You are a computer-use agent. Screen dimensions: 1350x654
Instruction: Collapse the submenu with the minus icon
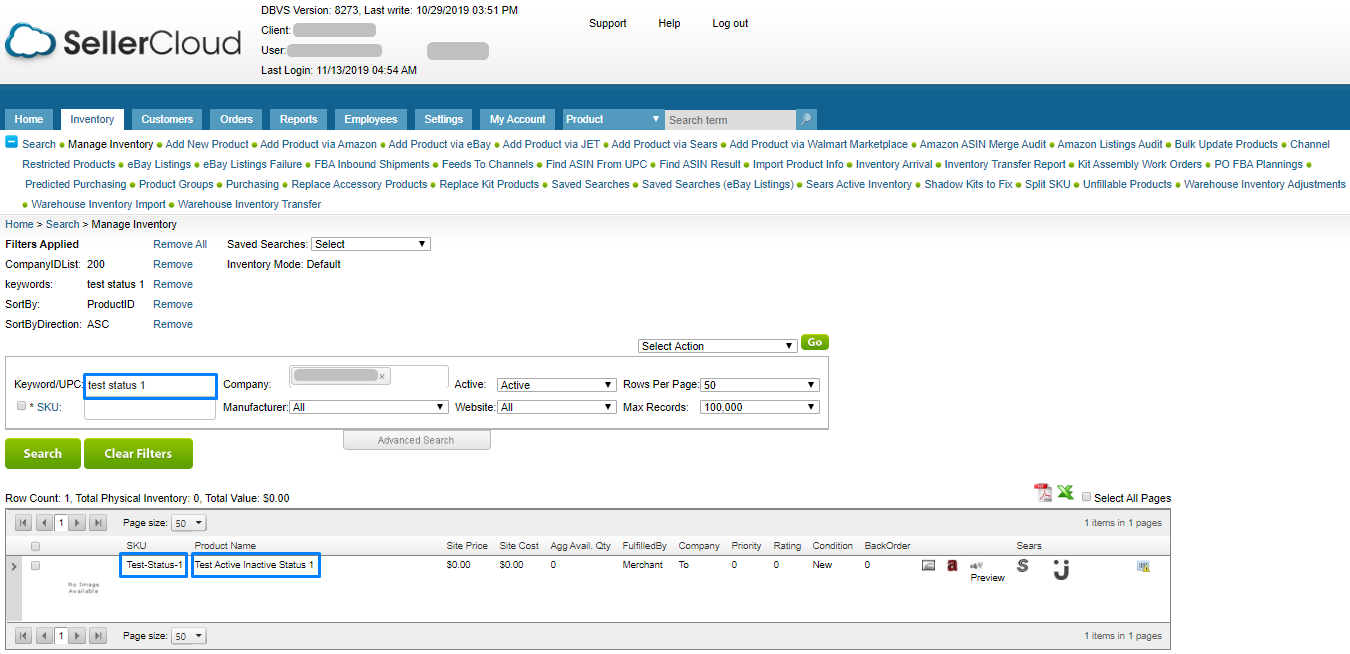point(11,142)
